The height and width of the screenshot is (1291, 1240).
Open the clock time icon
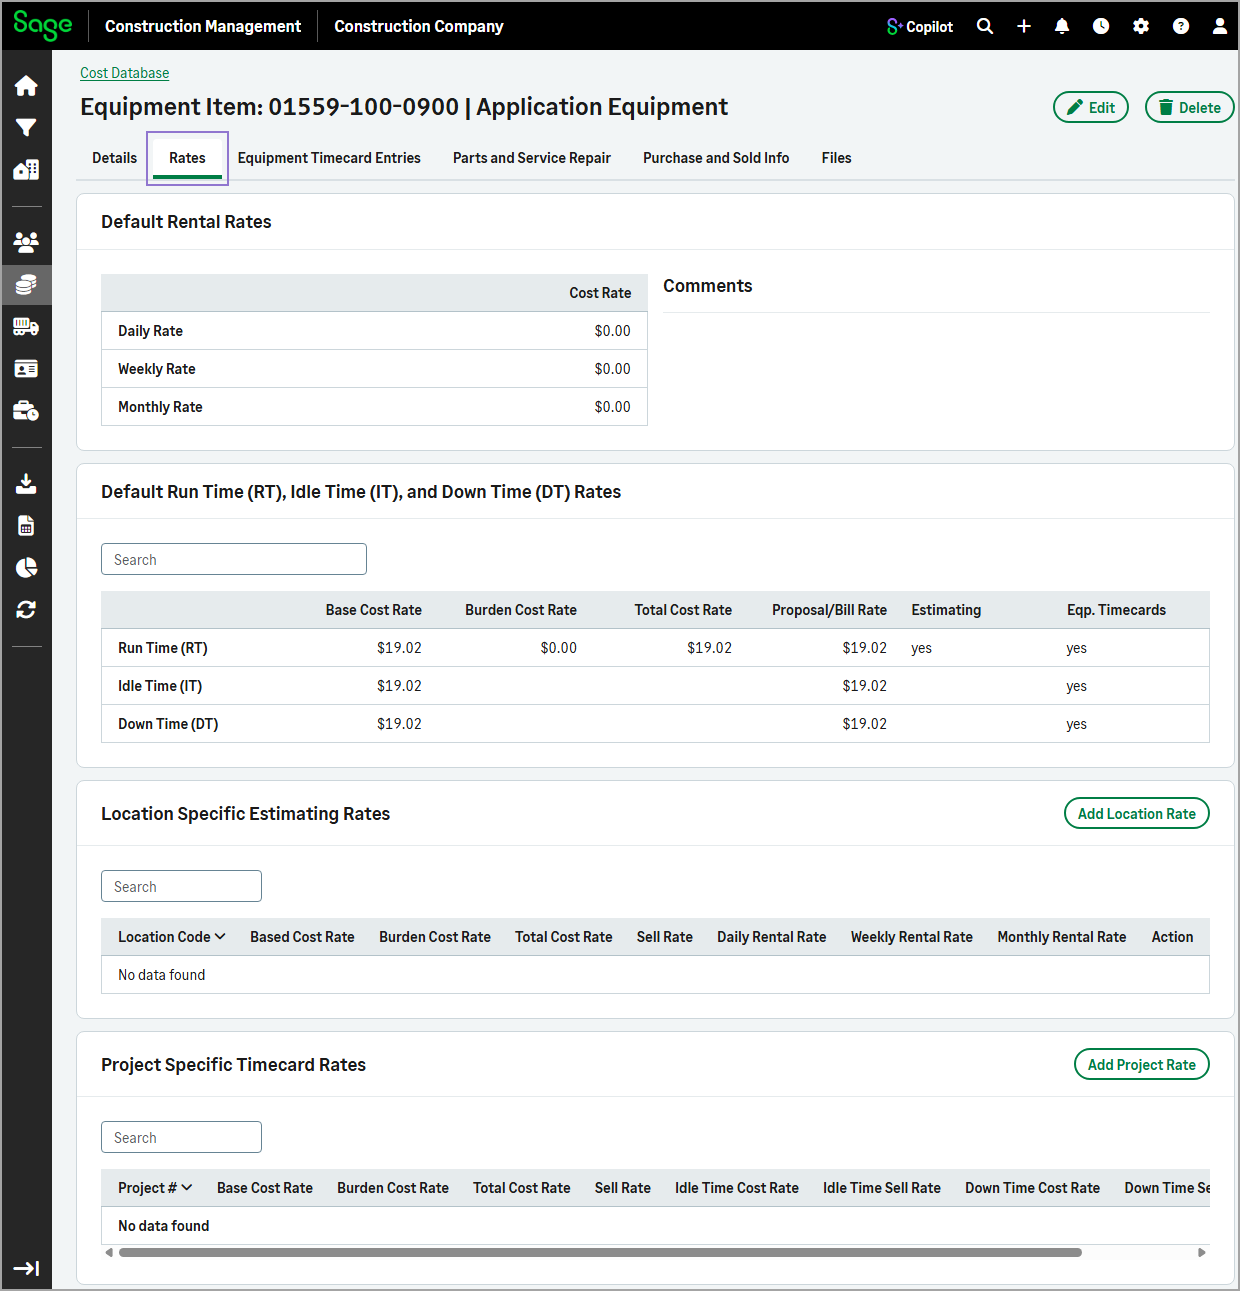tap(1101, 26)
